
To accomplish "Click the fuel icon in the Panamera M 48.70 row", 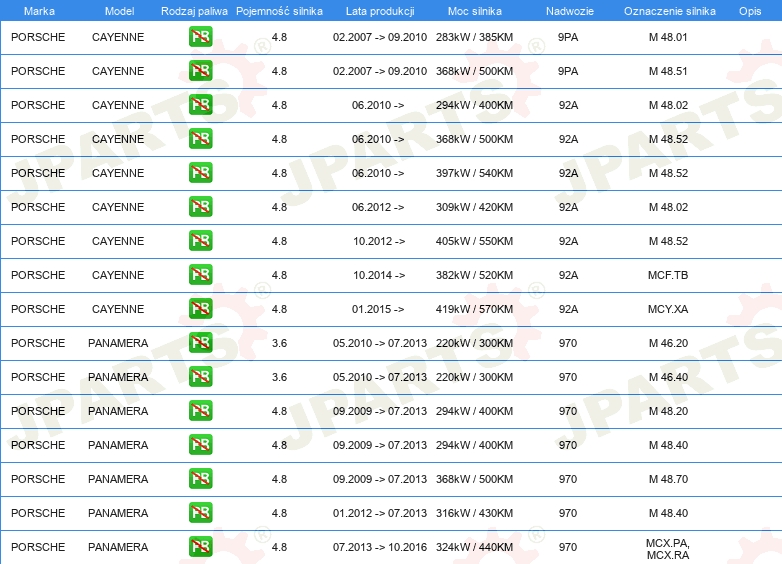I will click(x=200, y=479).
